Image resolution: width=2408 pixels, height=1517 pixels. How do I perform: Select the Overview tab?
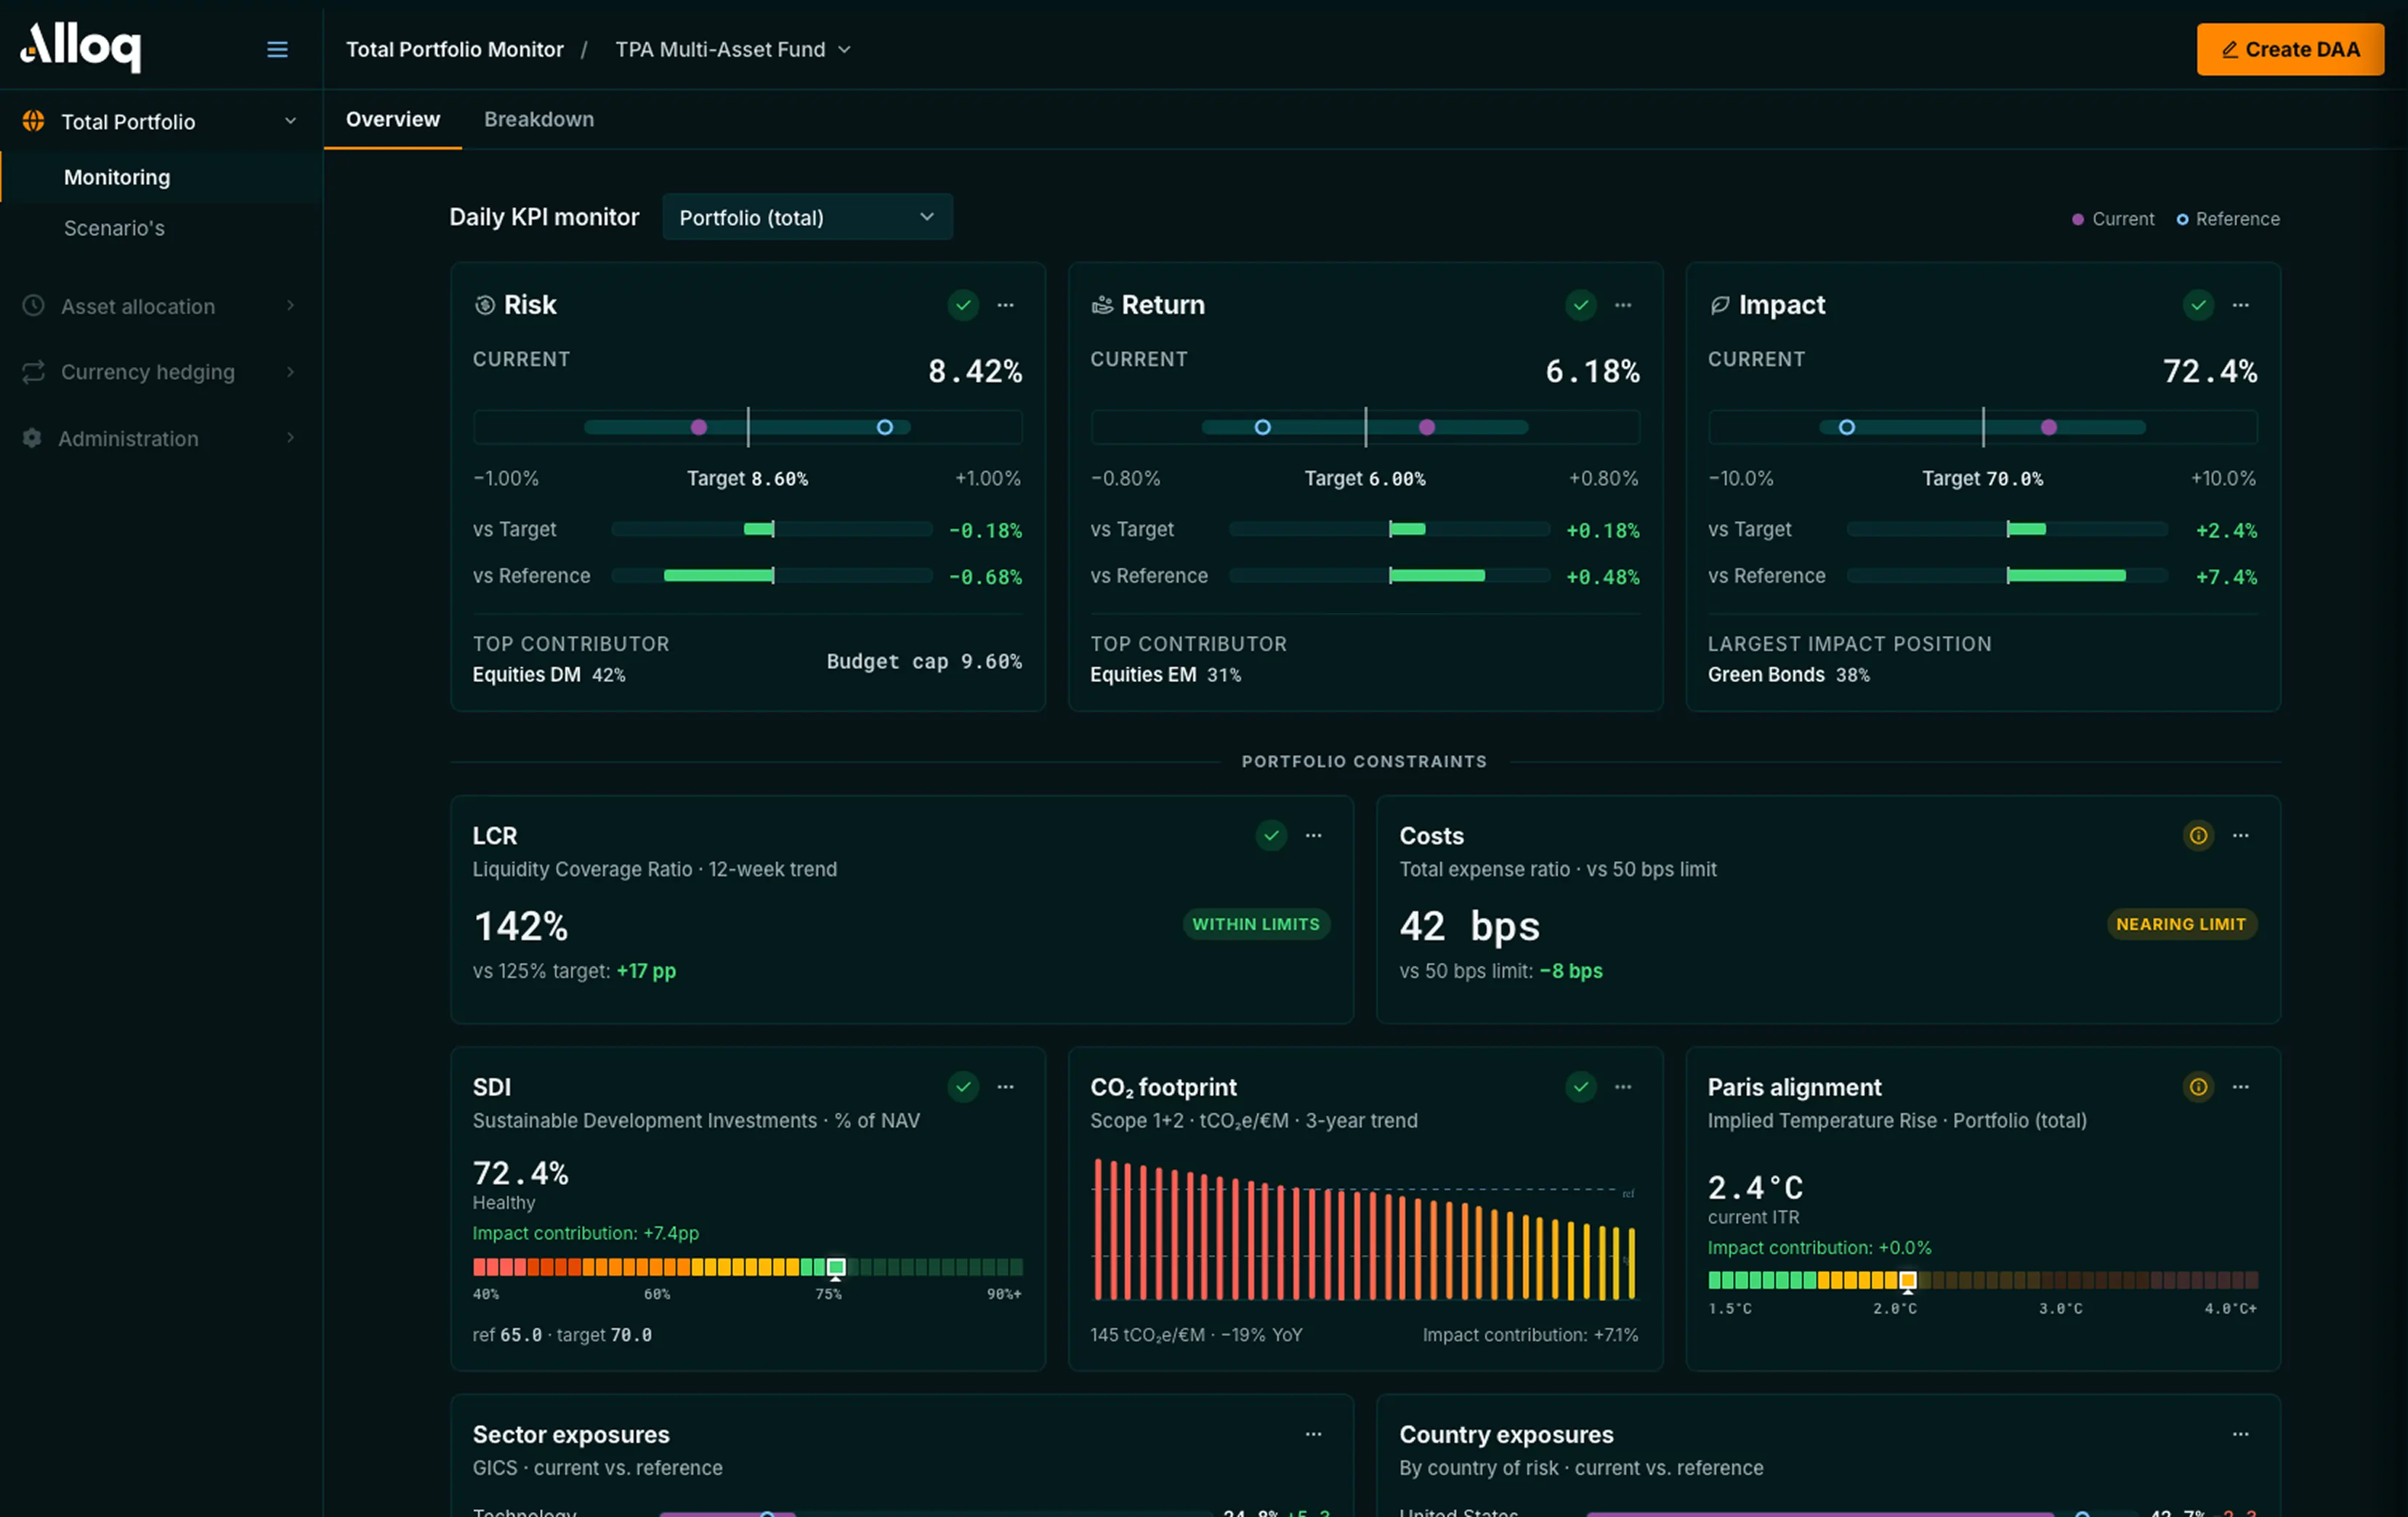[x=393, y=119]
